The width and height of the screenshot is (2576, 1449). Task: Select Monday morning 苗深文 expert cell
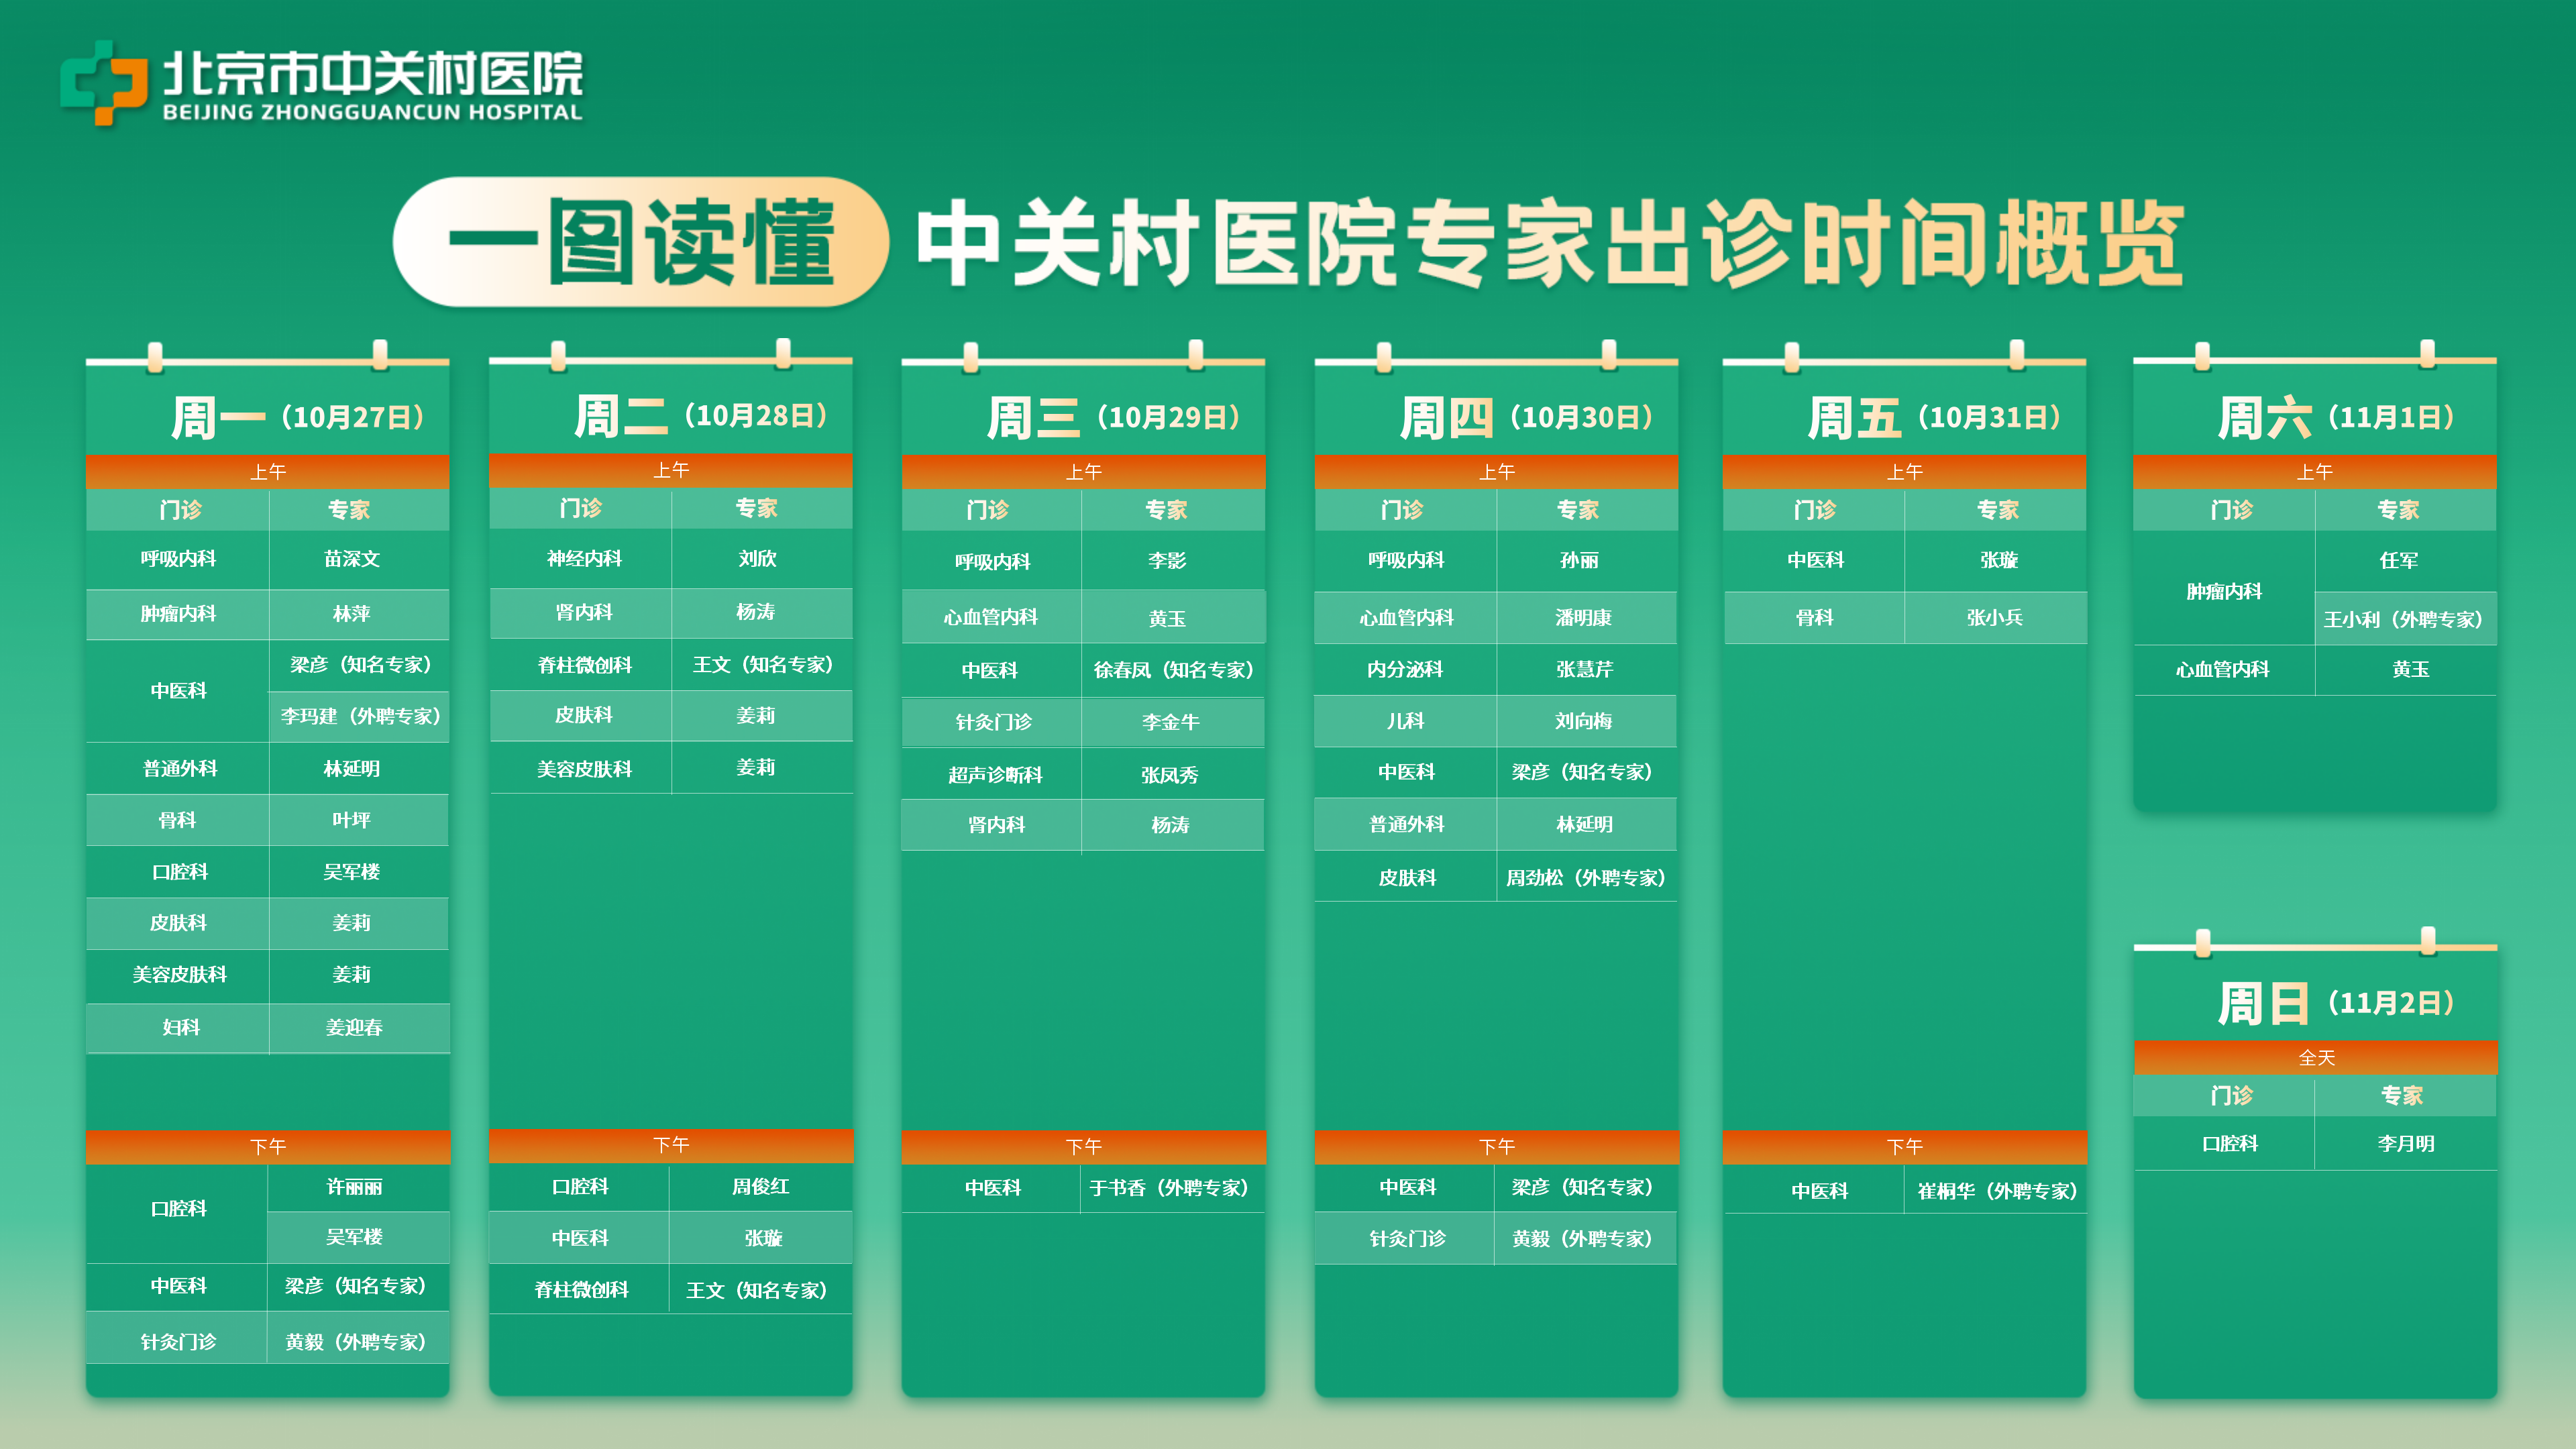pyautogui.click(x=352, y=559)
